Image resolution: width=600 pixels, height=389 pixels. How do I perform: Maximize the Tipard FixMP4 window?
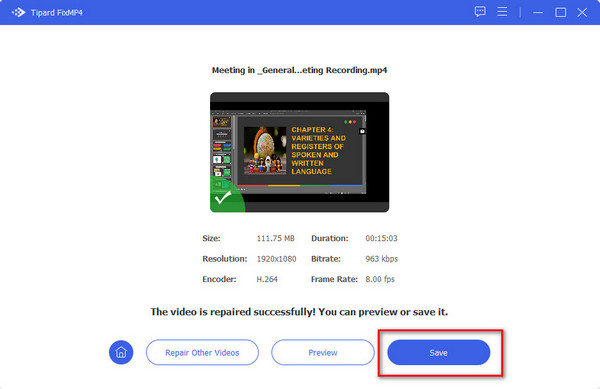tap(561, 13)
